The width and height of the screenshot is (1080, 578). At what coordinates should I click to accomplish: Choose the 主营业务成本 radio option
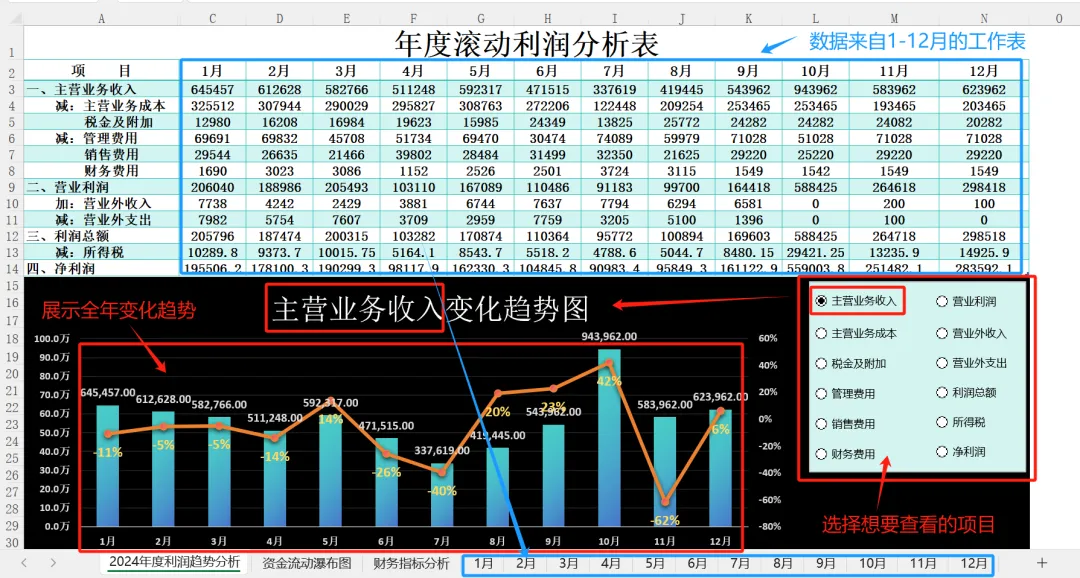click(821, 333)
